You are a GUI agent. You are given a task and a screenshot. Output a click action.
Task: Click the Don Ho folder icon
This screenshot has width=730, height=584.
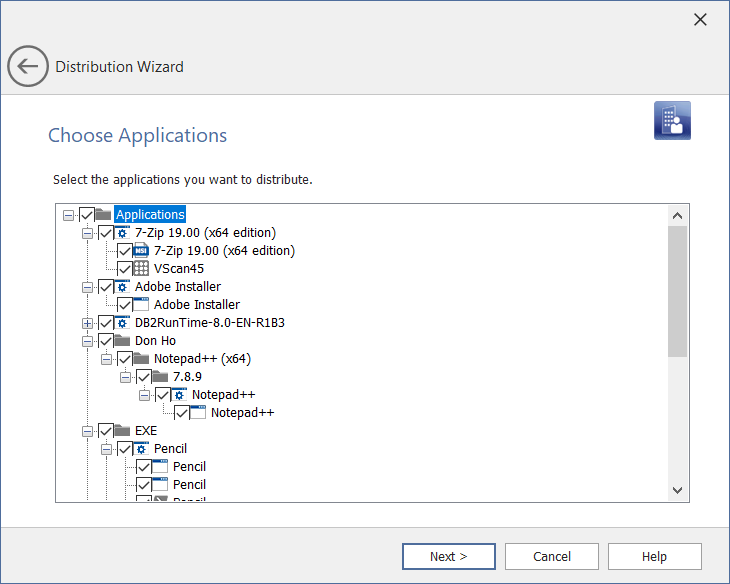(123, 341)
